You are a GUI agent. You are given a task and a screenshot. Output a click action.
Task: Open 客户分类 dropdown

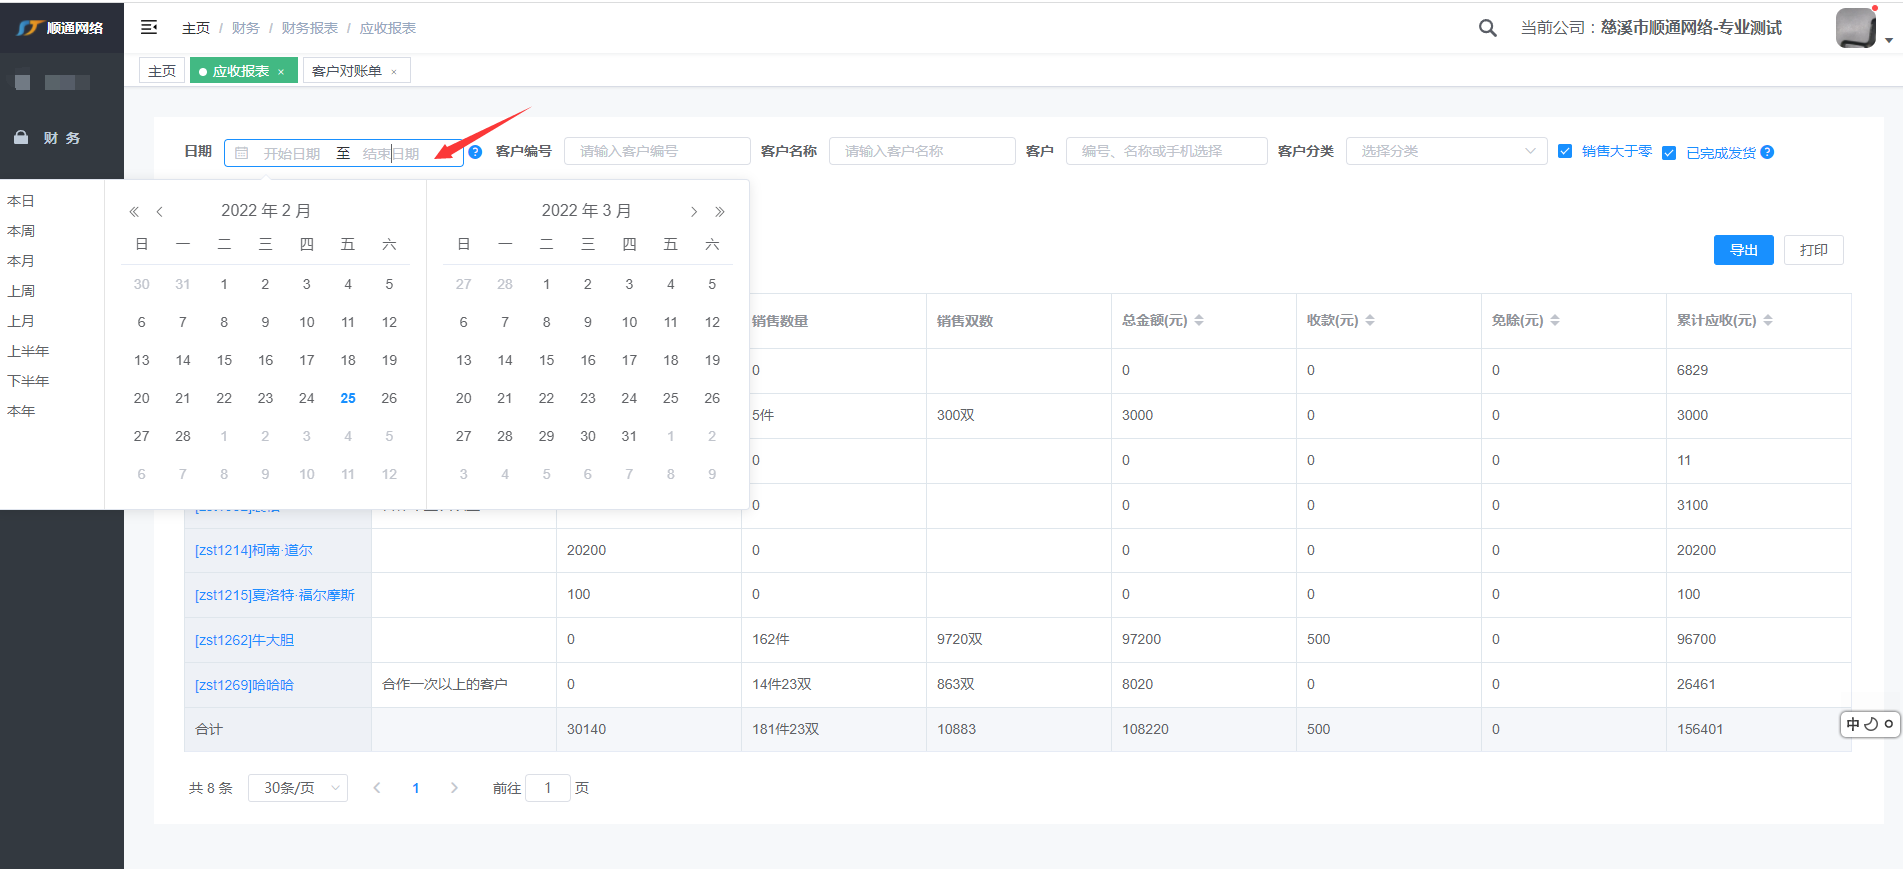pos(1446,151)
